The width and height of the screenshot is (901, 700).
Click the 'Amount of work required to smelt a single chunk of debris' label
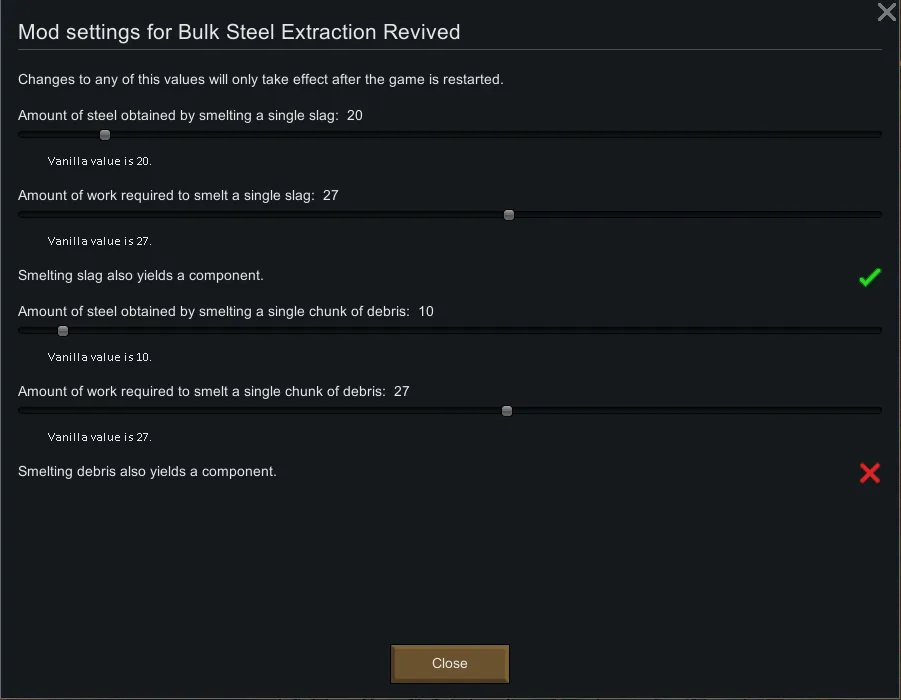pyautogui.click(x=201, y=392)
